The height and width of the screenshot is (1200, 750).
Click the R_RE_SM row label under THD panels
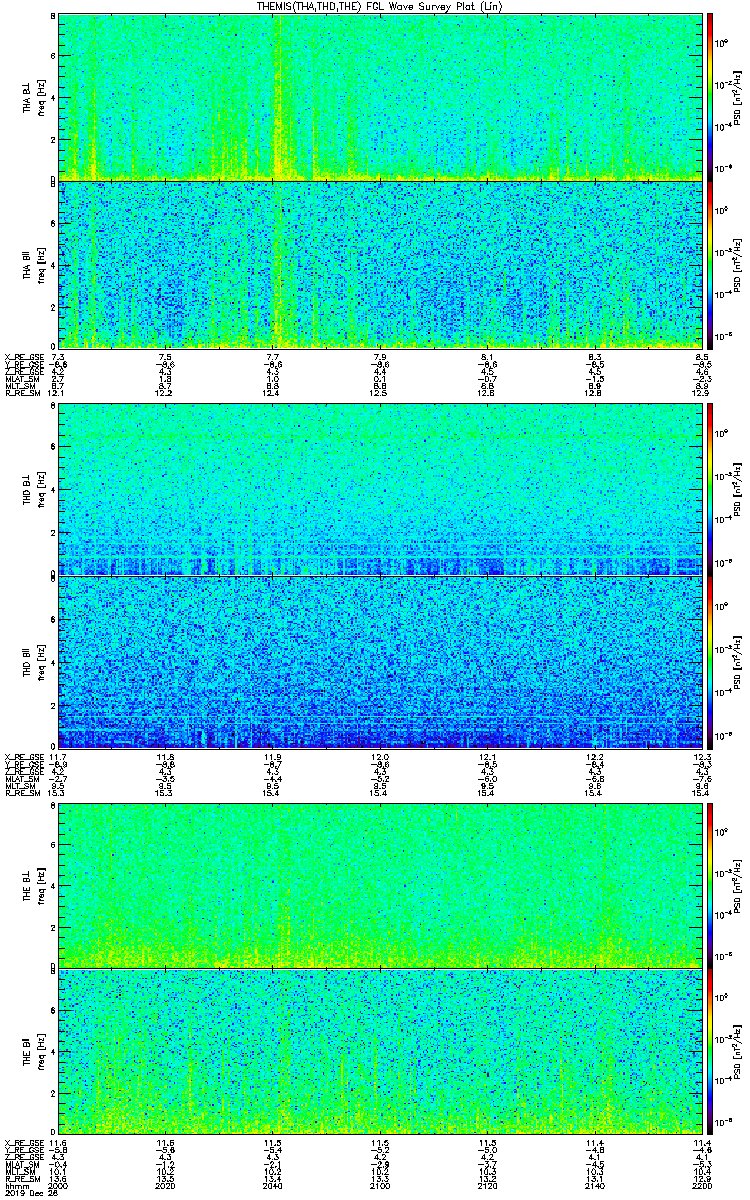pos(21,792)
